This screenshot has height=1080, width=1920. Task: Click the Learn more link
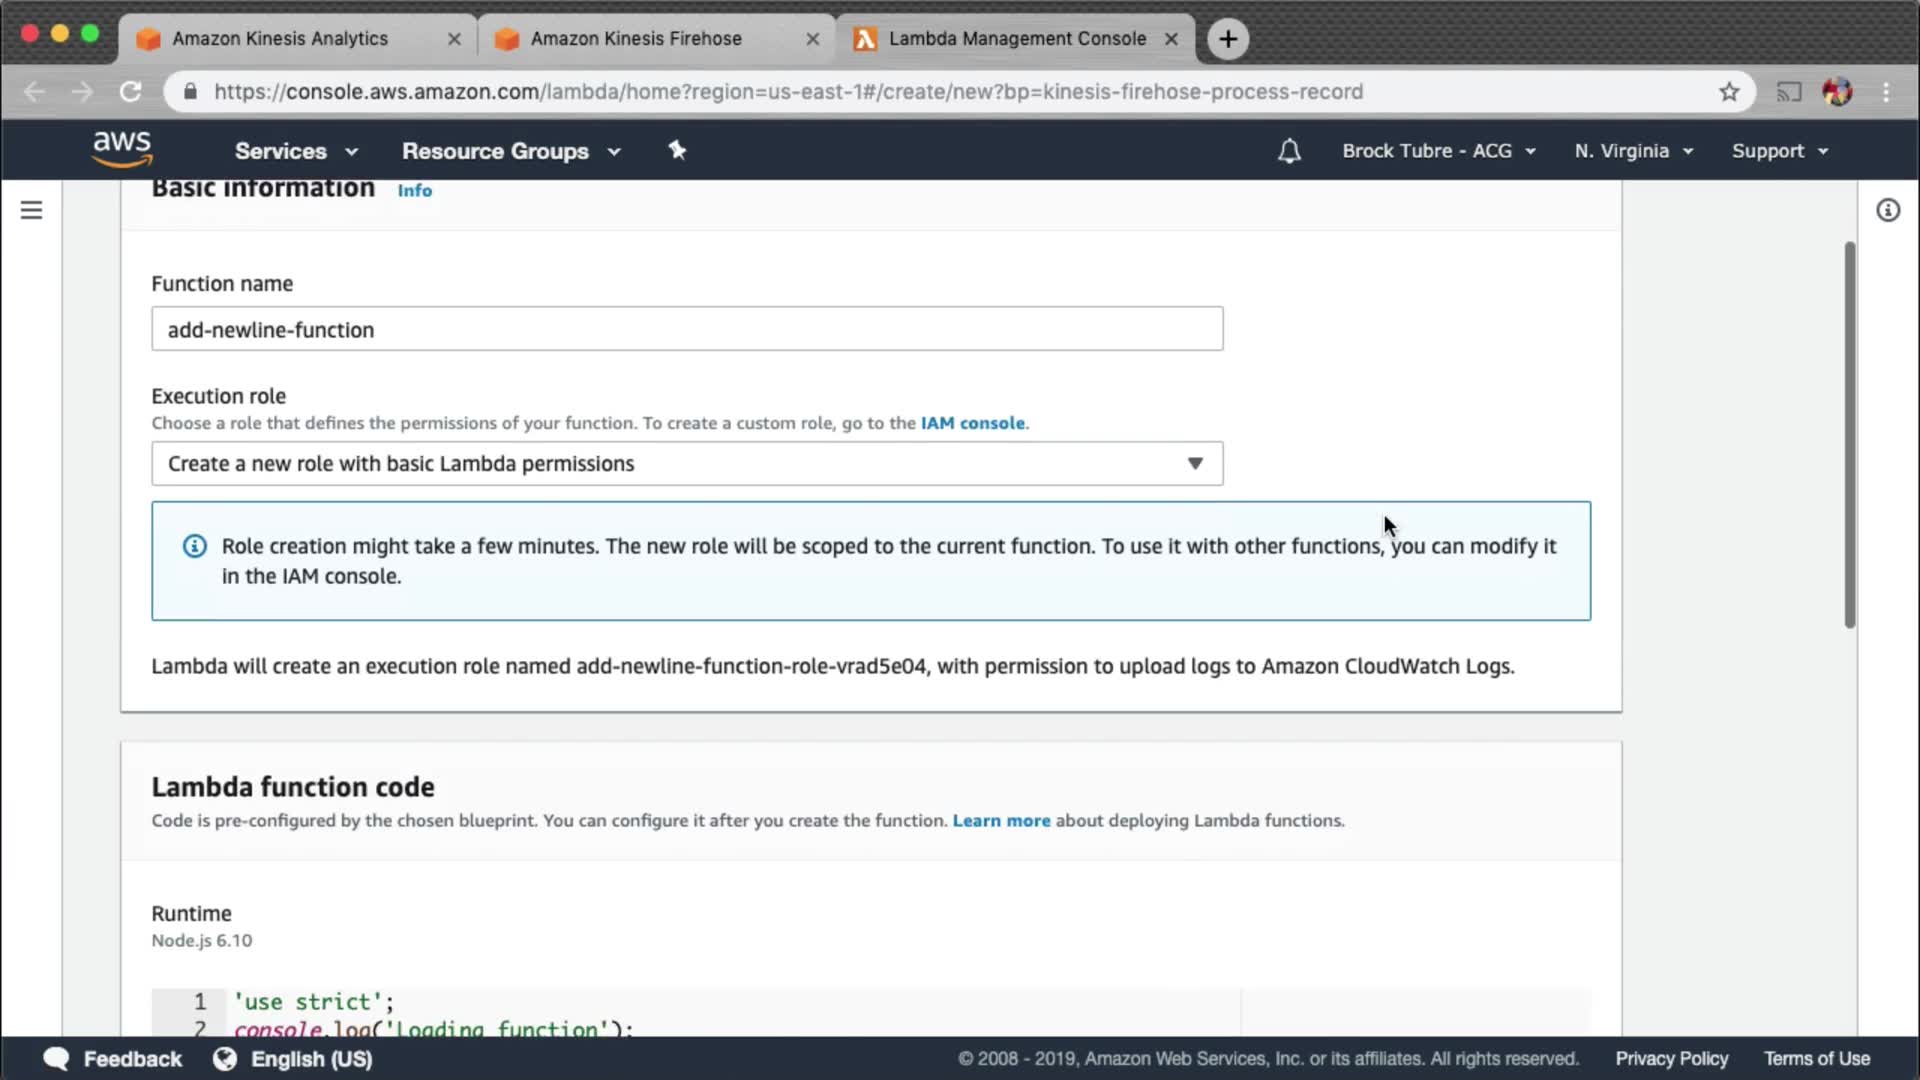point(1001,820)
